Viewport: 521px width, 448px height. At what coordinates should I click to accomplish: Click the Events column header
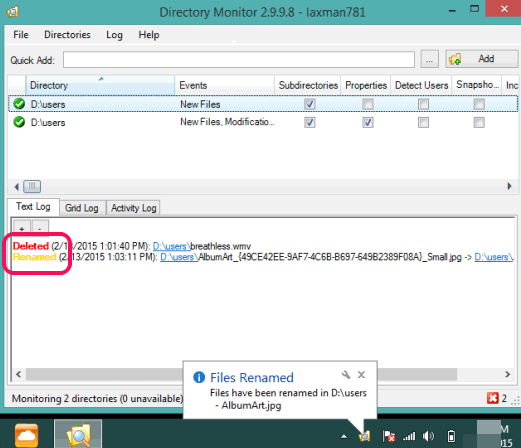224,85
